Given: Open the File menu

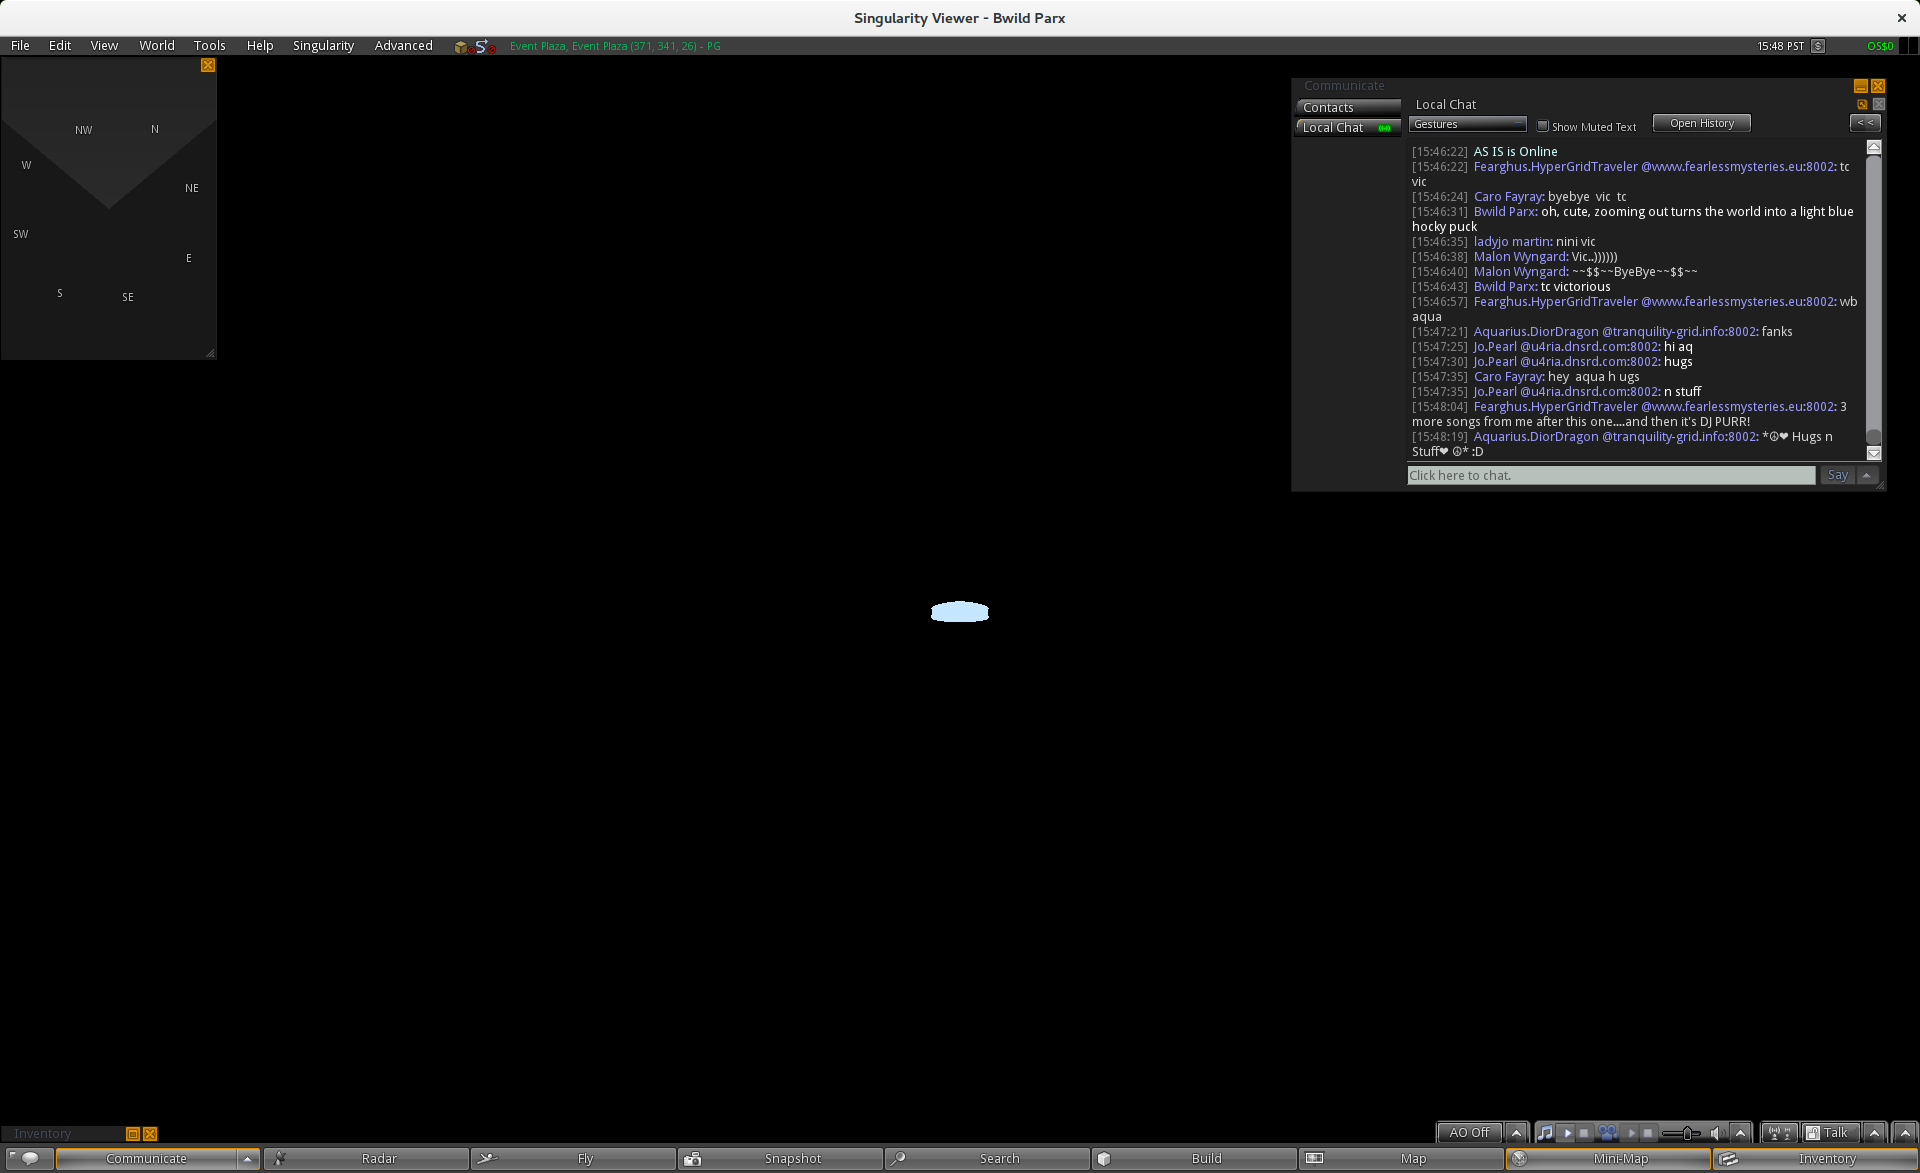Looking at the screenshot, I should [x=20, y=46].
